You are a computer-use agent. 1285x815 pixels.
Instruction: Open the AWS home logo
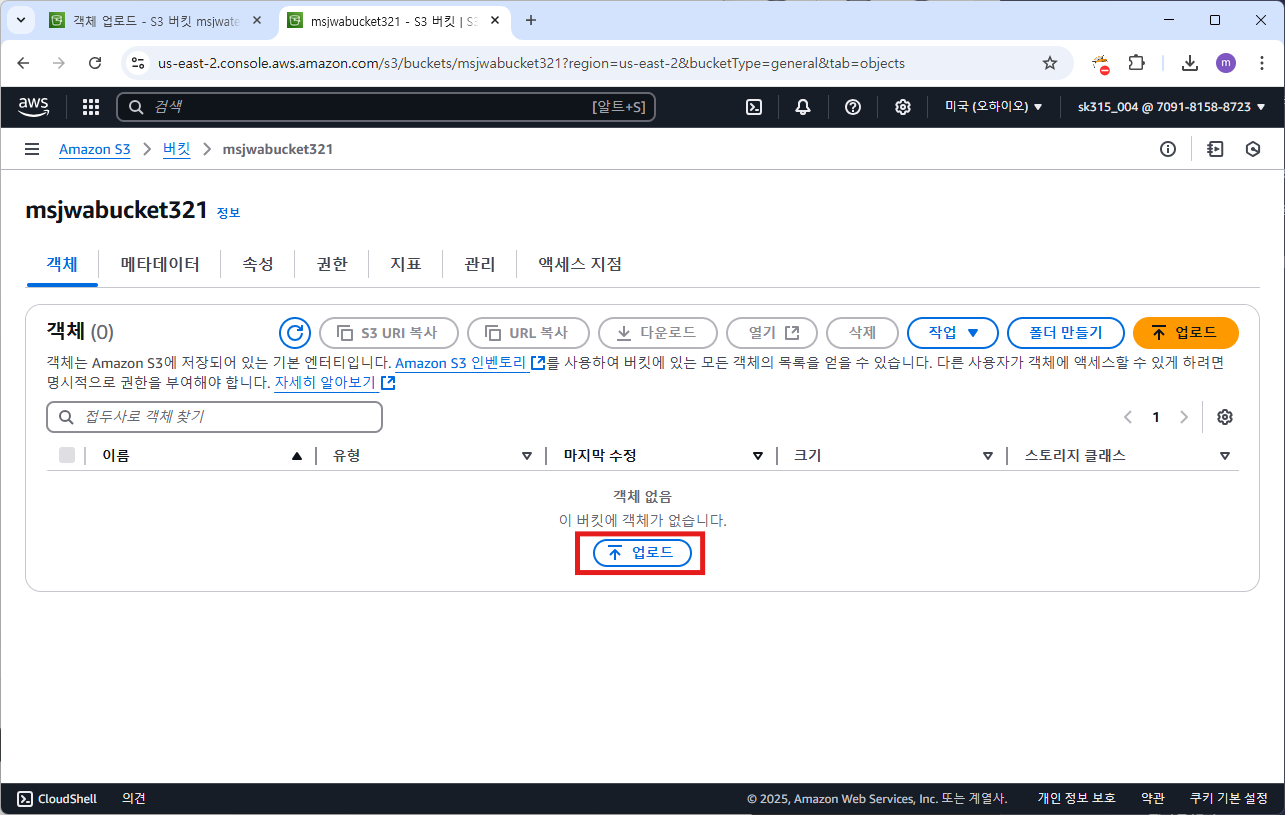pyautogui.click(x=34, y=106)
